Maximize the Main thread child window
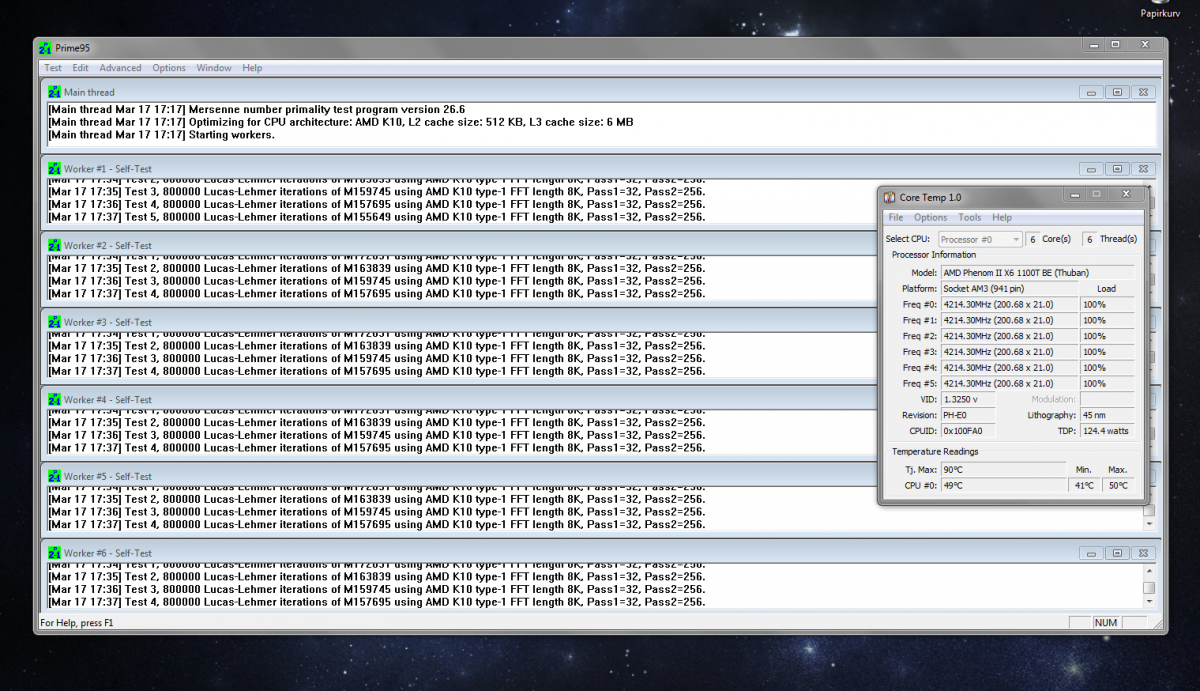The height and width of the screenshot is (691, 1200). [x=1117, y=92]
